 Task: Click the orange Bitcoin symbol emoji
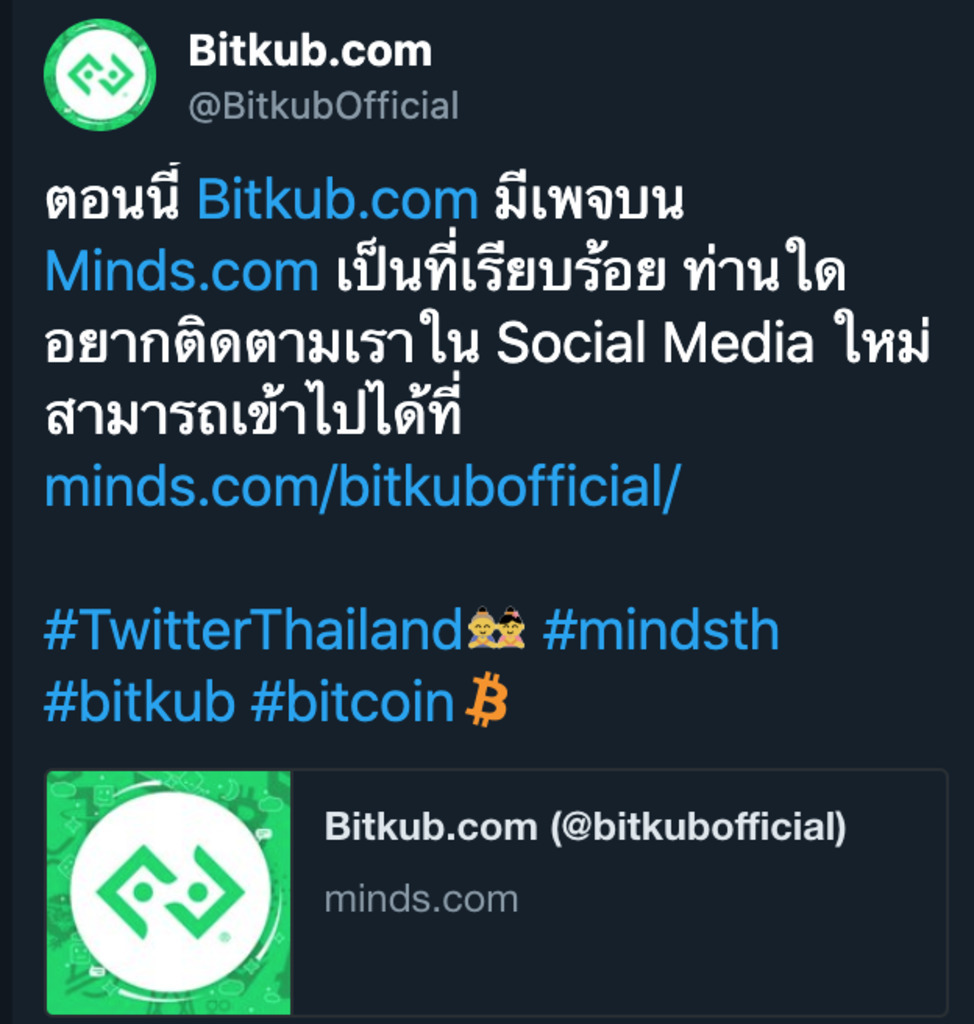click(487, 701)
